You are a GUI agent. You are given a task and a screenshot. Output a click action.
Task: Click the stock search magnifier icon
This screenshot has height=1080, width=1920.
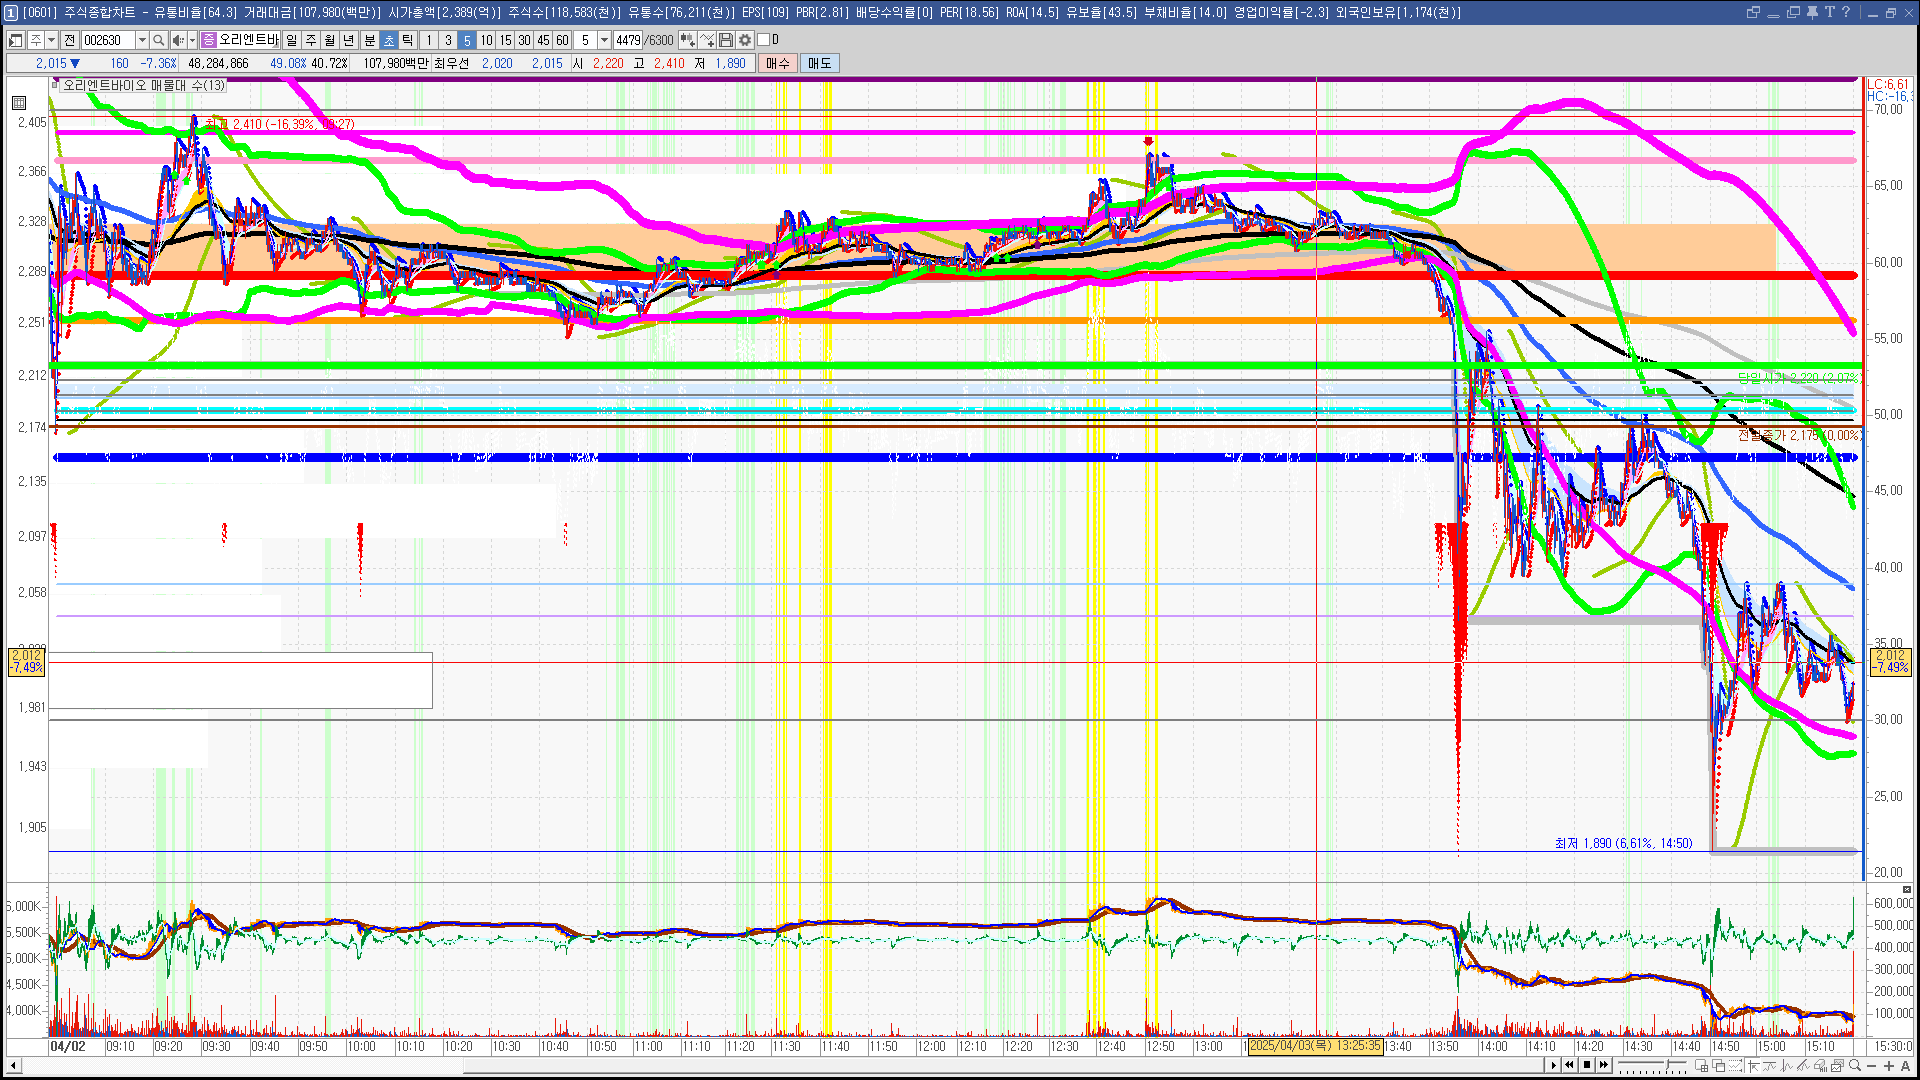tap(158, 40)
